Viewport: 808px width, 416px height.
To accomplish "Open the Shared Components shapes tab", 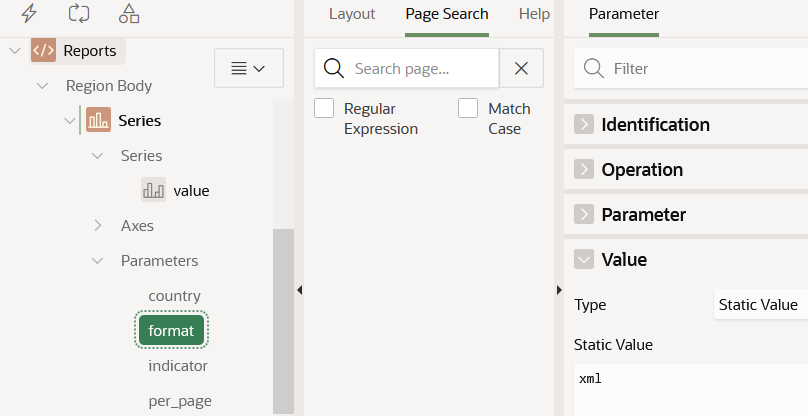I will tap(129, 13).
